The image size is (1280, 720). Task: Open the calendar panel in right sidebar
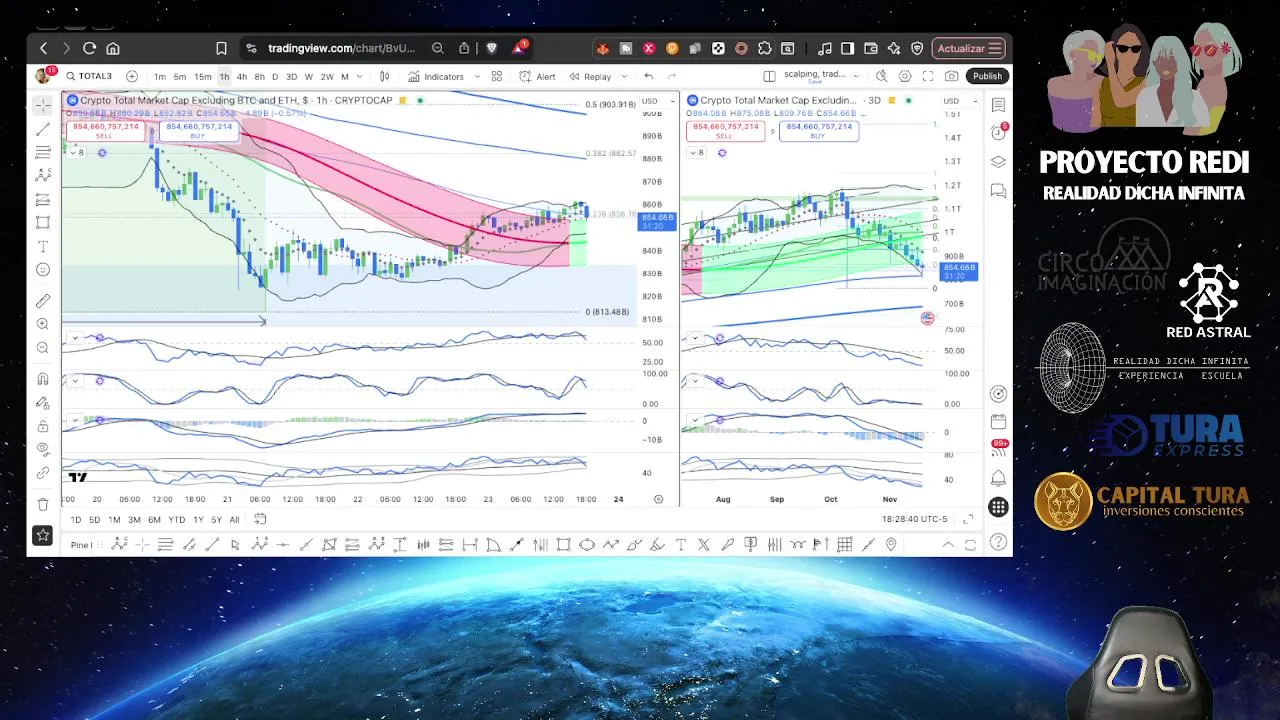tap(998, 422)
